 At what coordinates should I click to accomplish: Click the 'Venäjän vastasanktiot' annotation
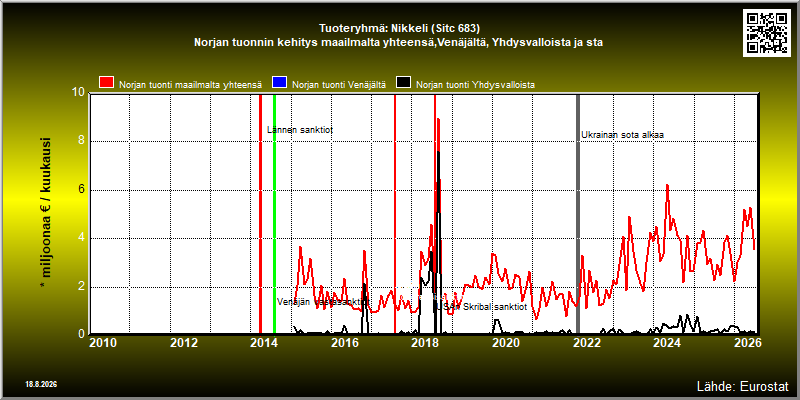click(x=322, y=302)
